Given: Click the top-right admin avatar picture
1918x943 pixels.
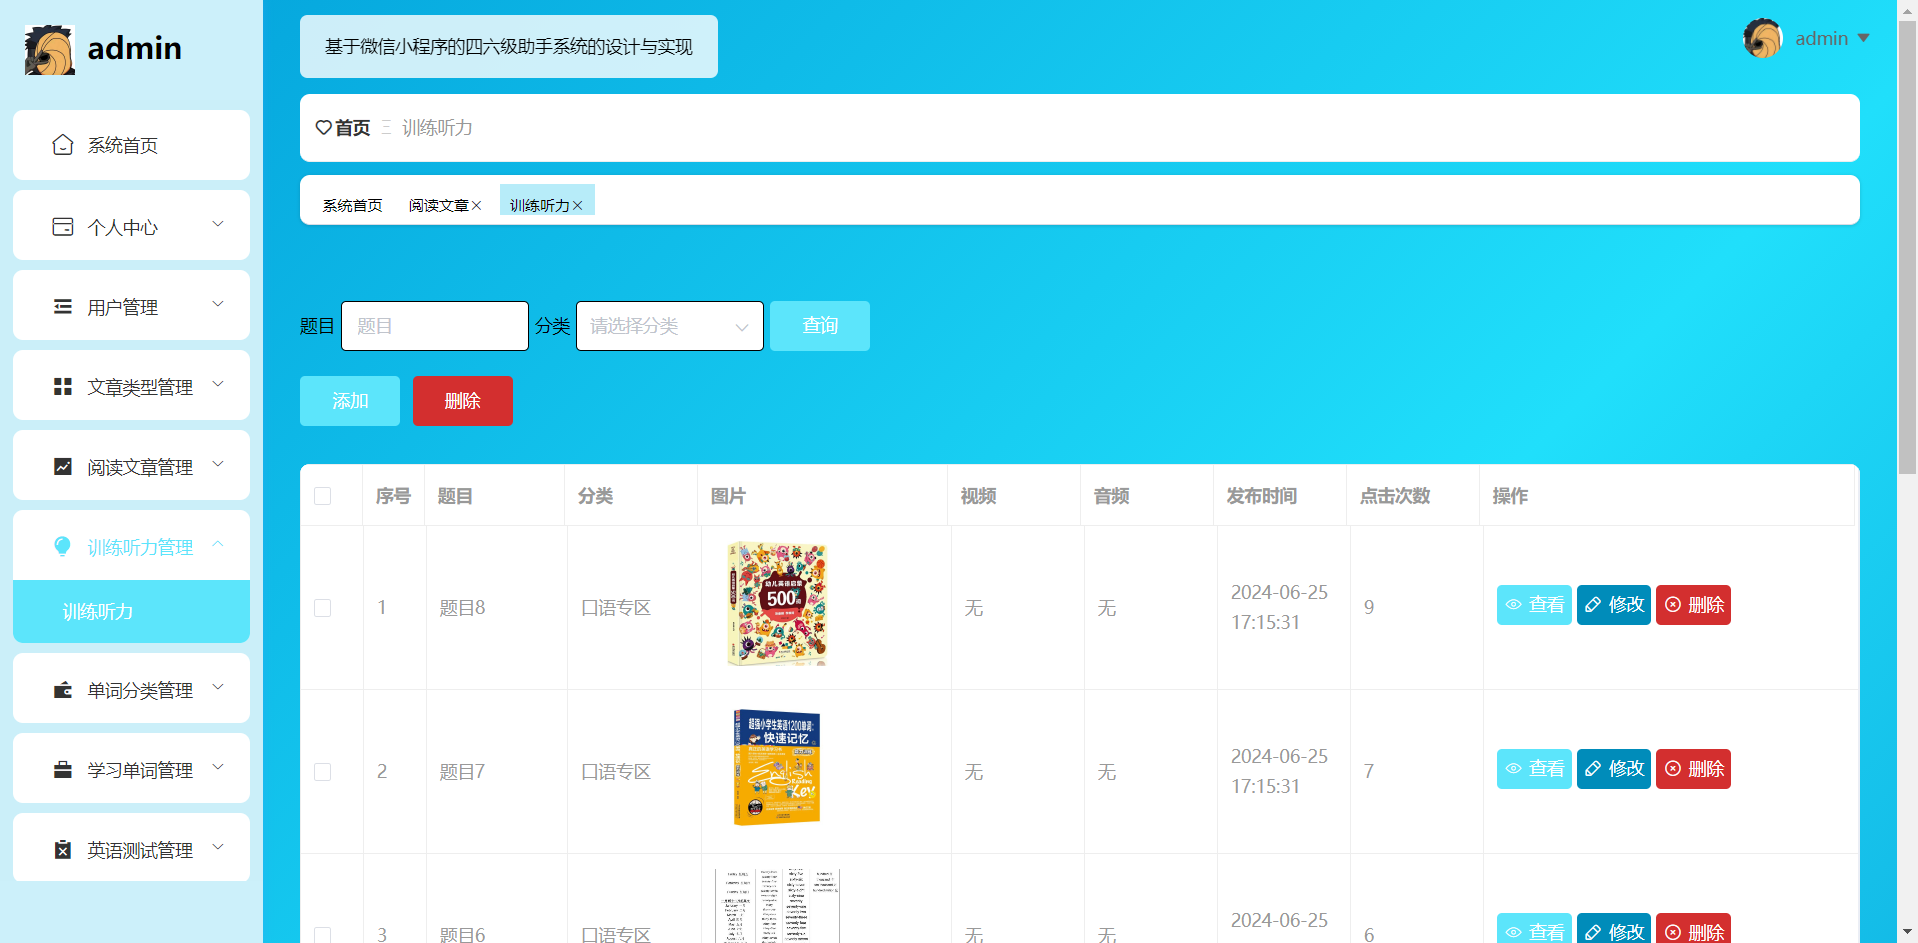Looking at the screenshot, I should (x=1763, y=39).
